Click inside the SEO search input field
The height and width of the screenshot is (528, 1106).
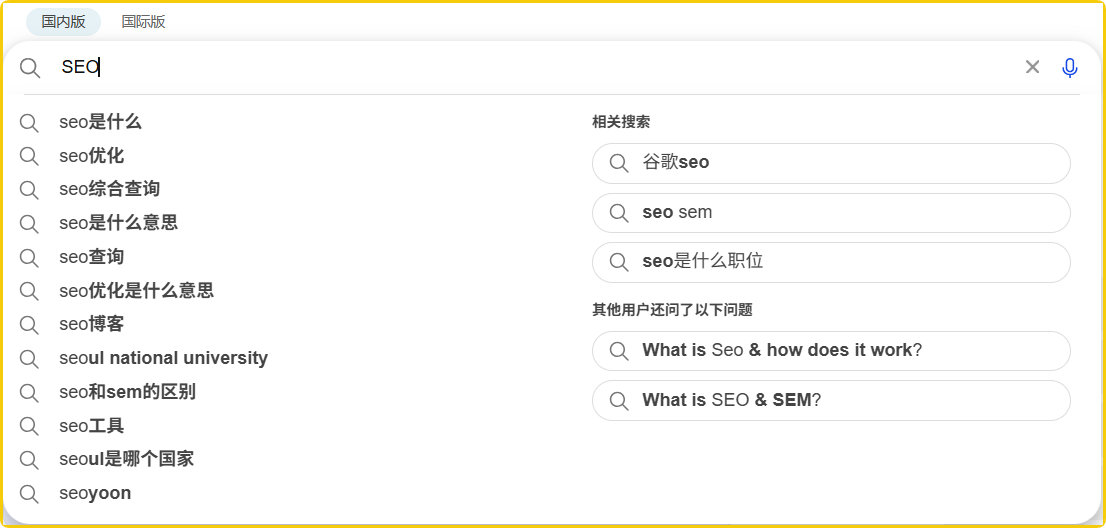pyautogui.click(x=500, y=67)
